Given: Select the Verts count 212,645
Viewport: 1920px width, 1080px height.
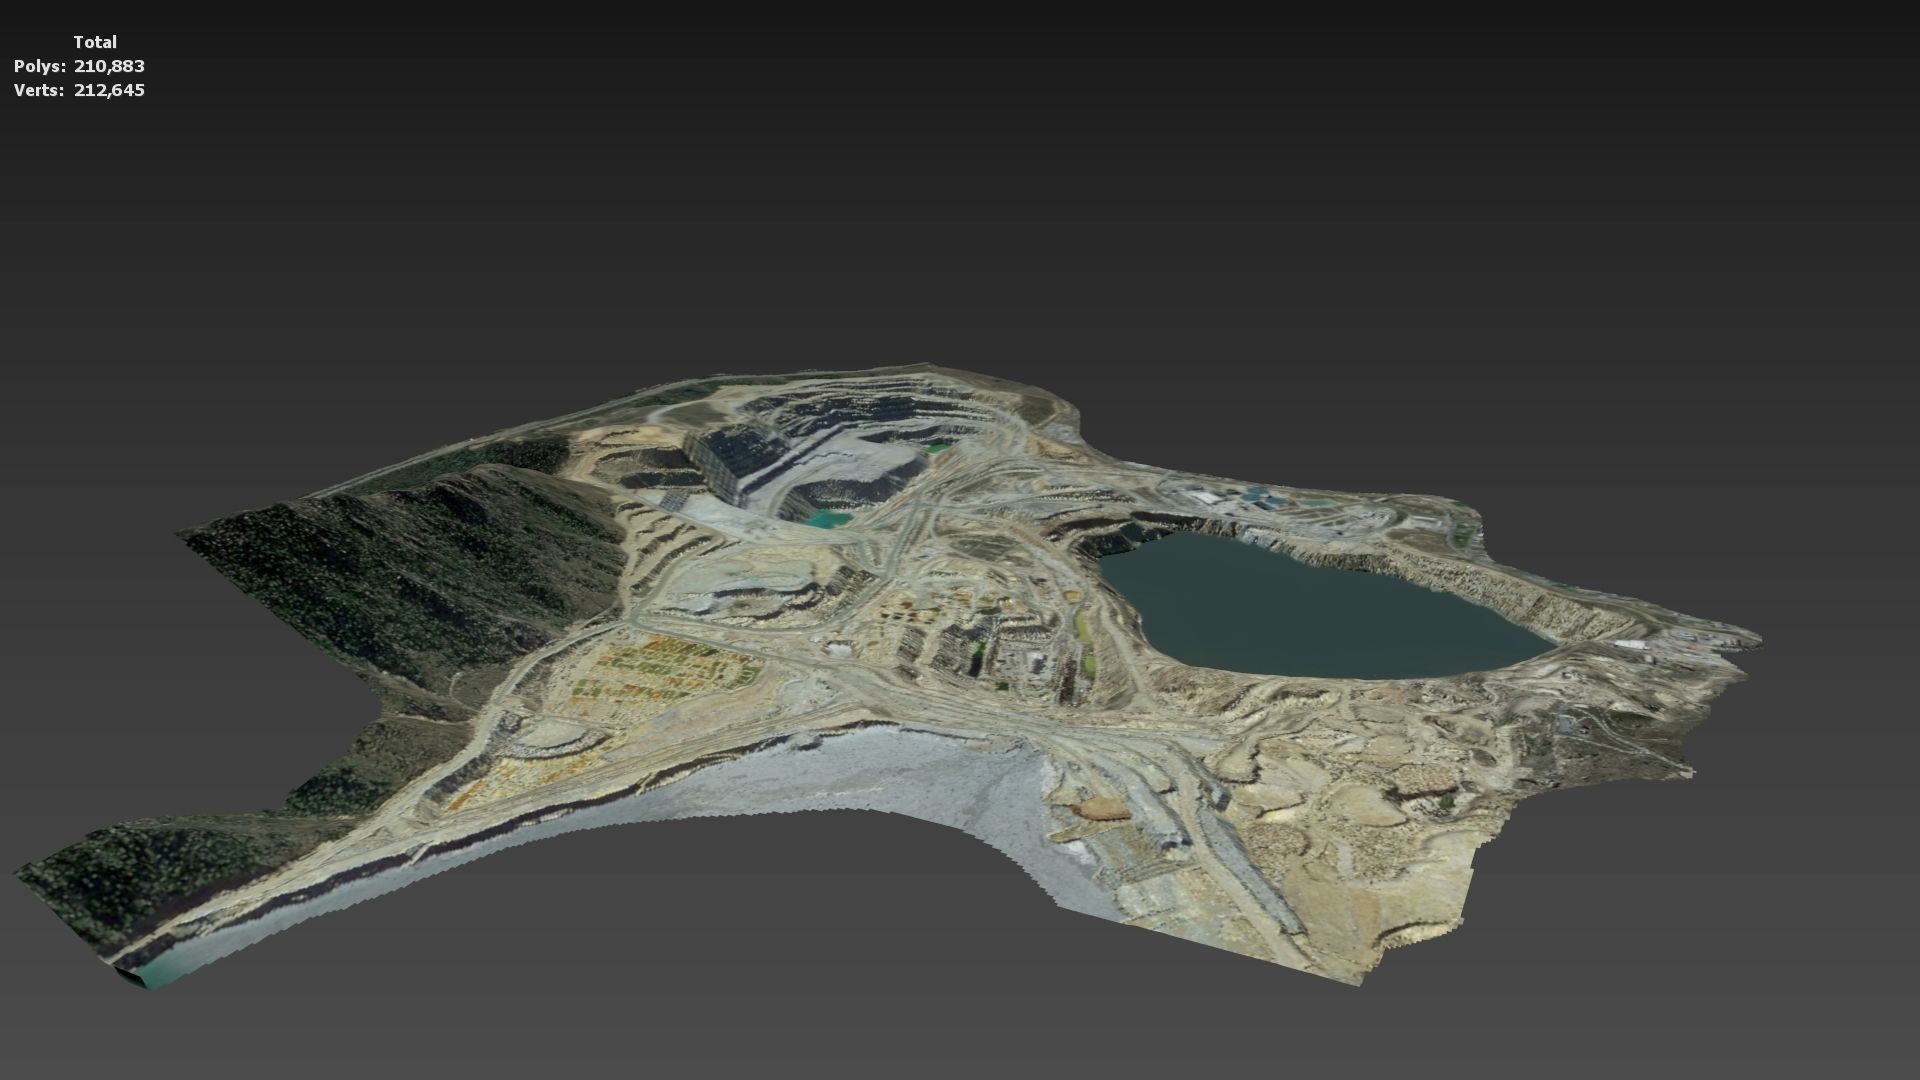Looking at the screenshot, I should click(109, 90).
